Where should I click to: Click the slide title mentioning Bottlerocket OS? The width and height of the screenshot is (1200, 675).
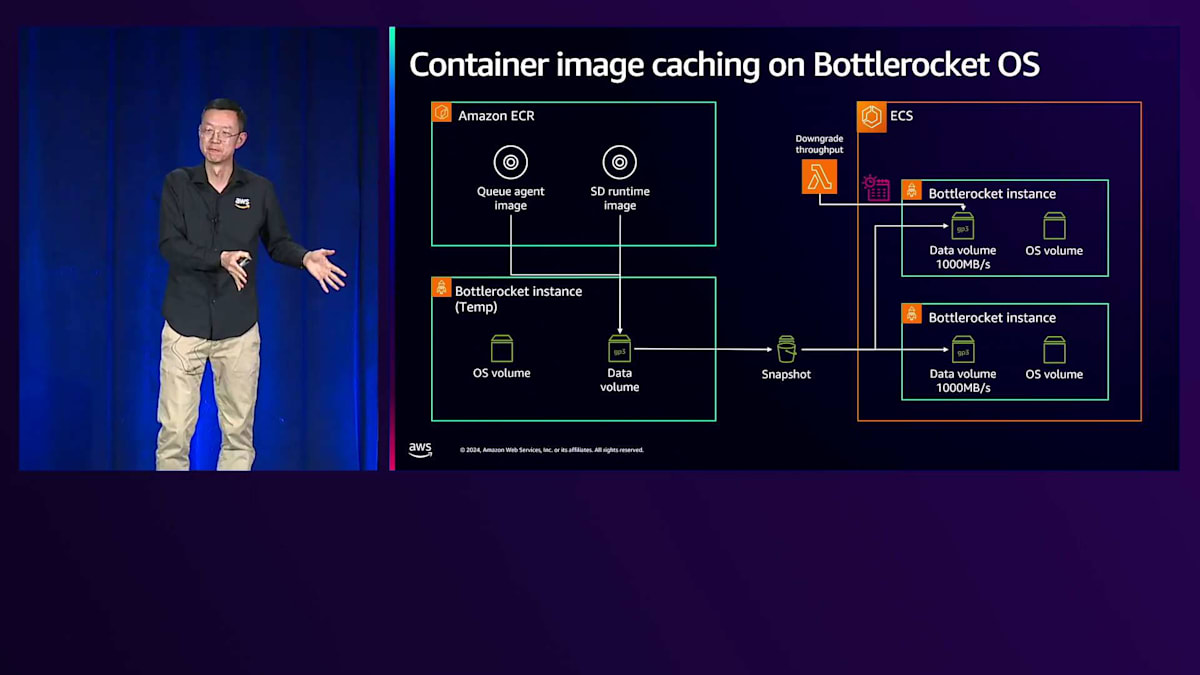(725, 64)
